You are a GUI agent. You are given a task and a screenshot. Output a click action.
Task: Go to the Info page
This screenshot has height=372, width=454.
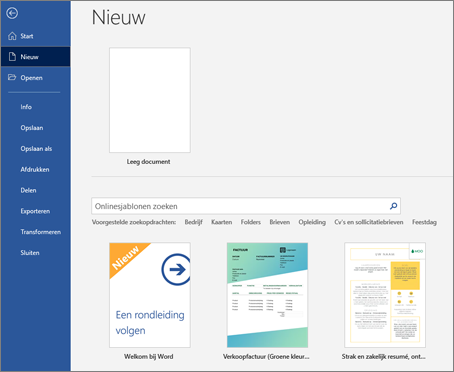(35, 107)
